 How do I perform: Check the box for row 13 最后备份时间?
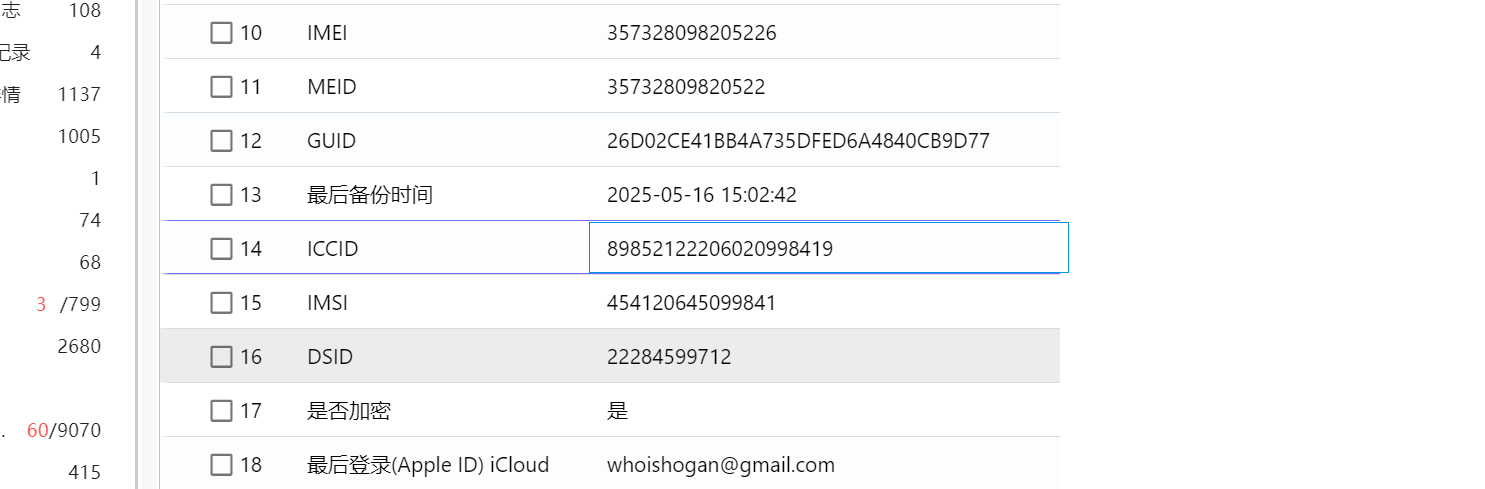[221, 195]
